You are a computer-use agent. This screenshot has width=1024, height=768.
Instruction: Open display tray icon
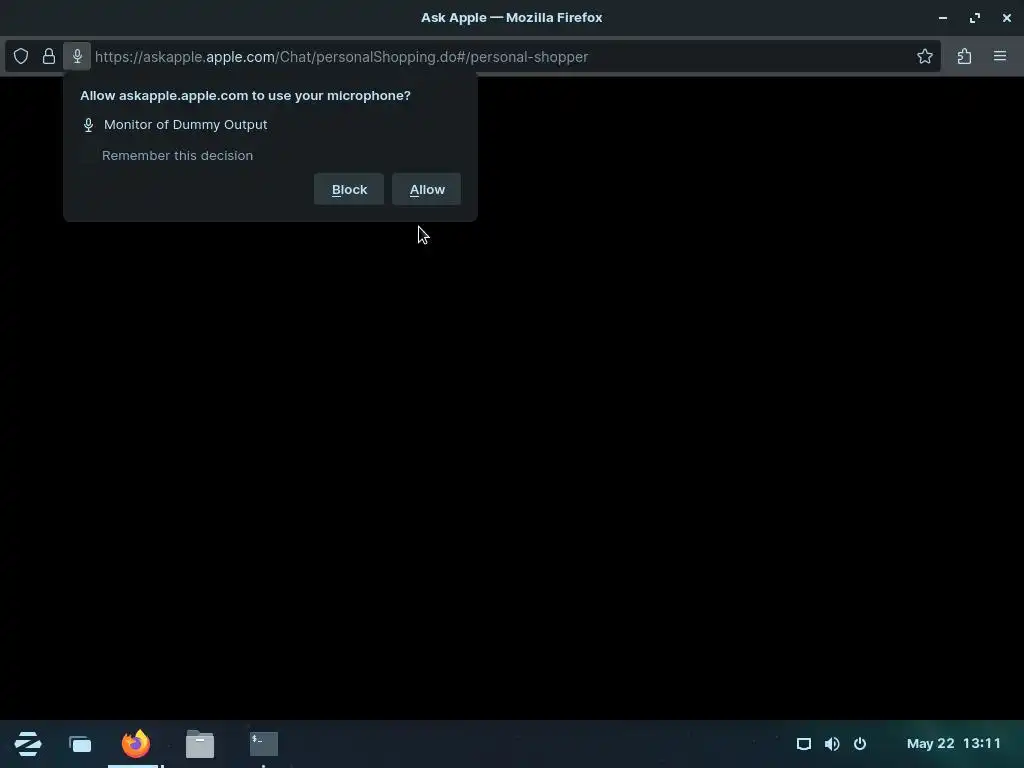[804, 744]
